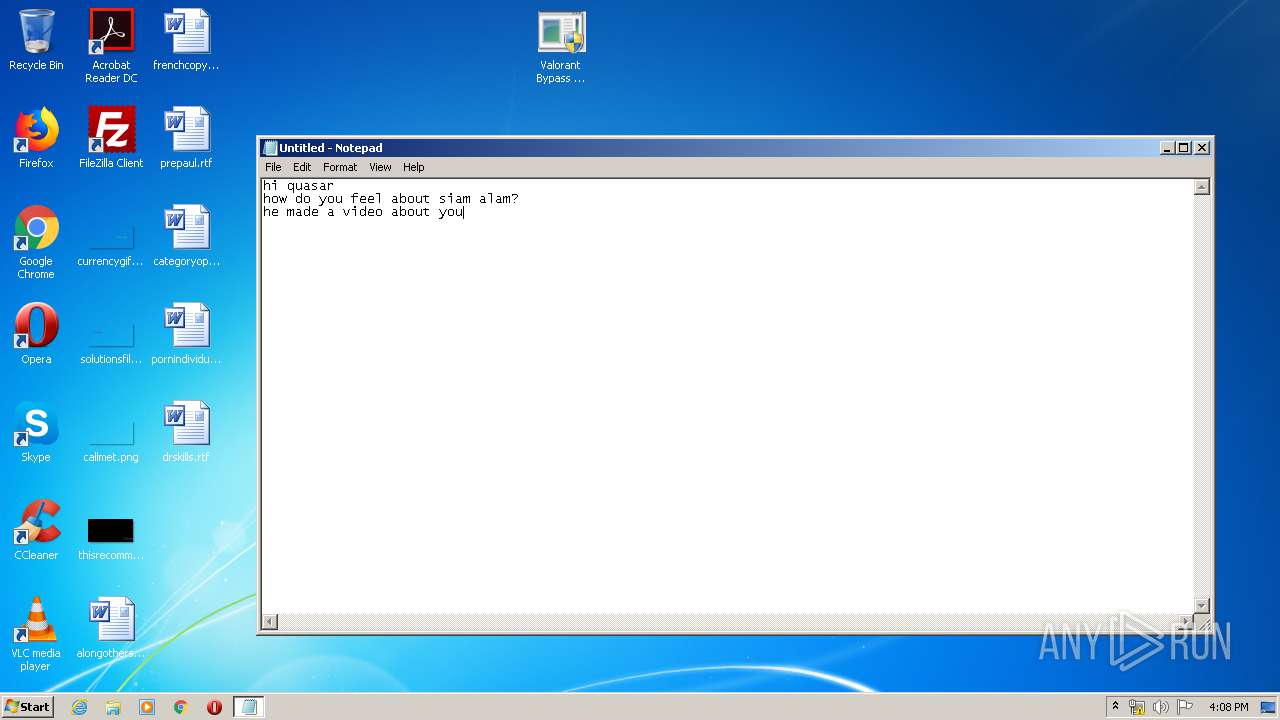This screenshot has width=1280, height=720.
Task: Click Notepad vertical scrollbar down arrow
Action: point(1202,606)
